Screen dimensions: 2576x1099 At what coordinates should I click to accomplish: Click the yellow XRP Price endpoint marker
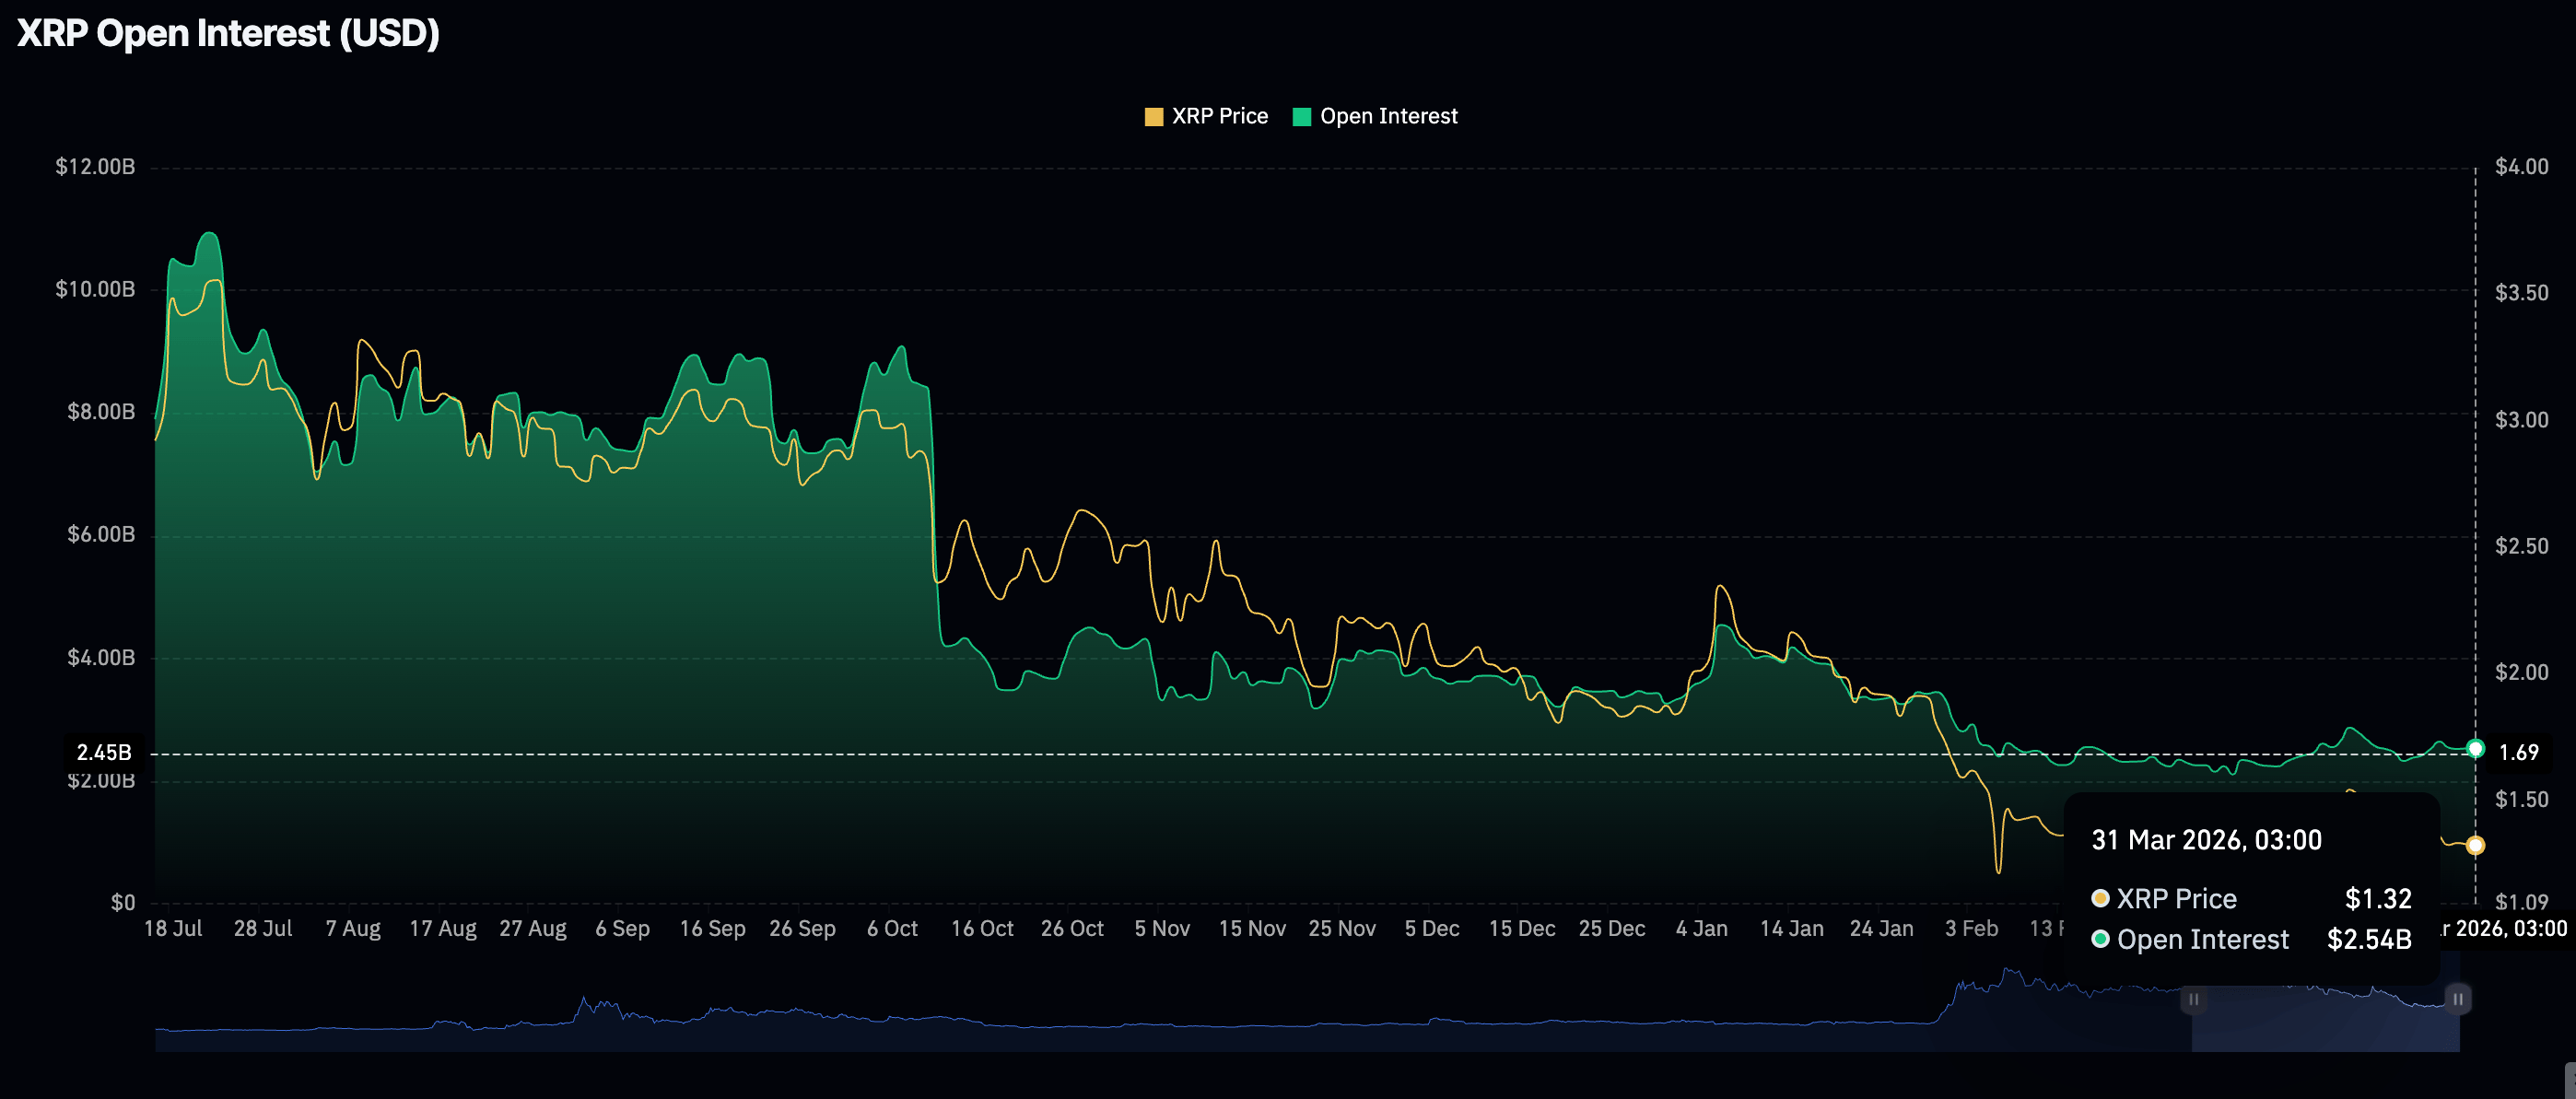[2475, 845]
